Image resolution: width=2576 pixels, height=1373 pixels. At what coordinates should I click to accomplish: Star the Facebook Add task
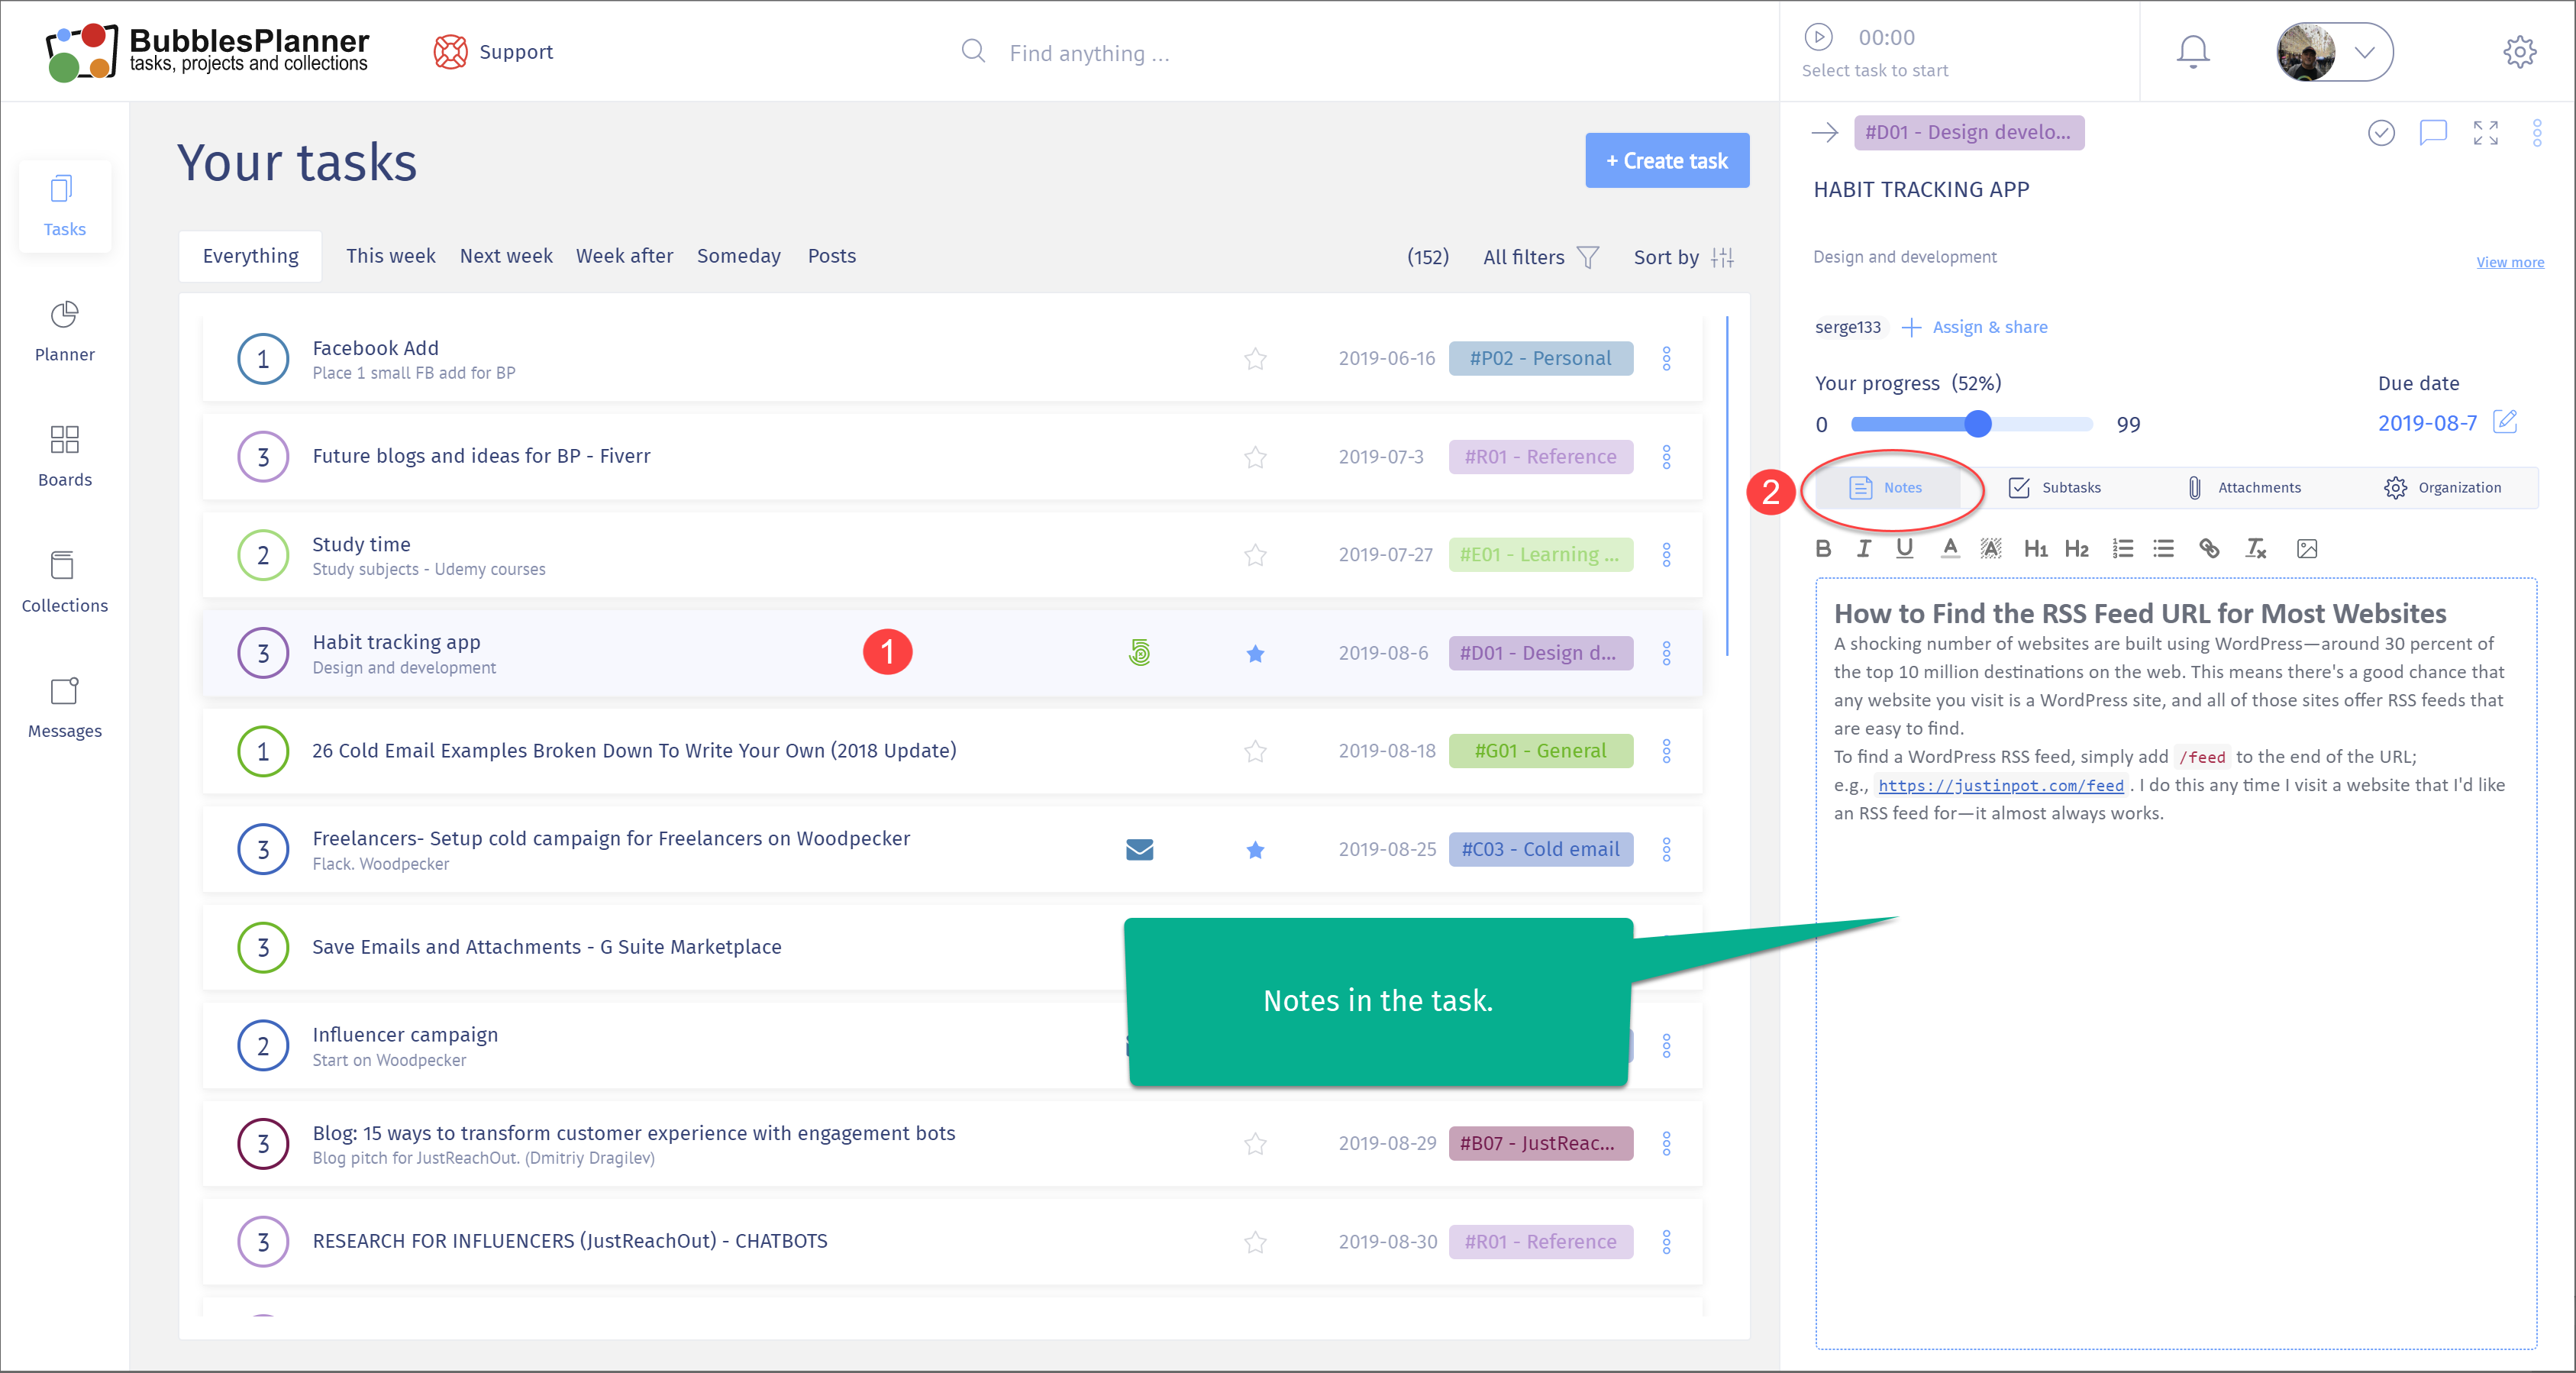[1255, 358]
